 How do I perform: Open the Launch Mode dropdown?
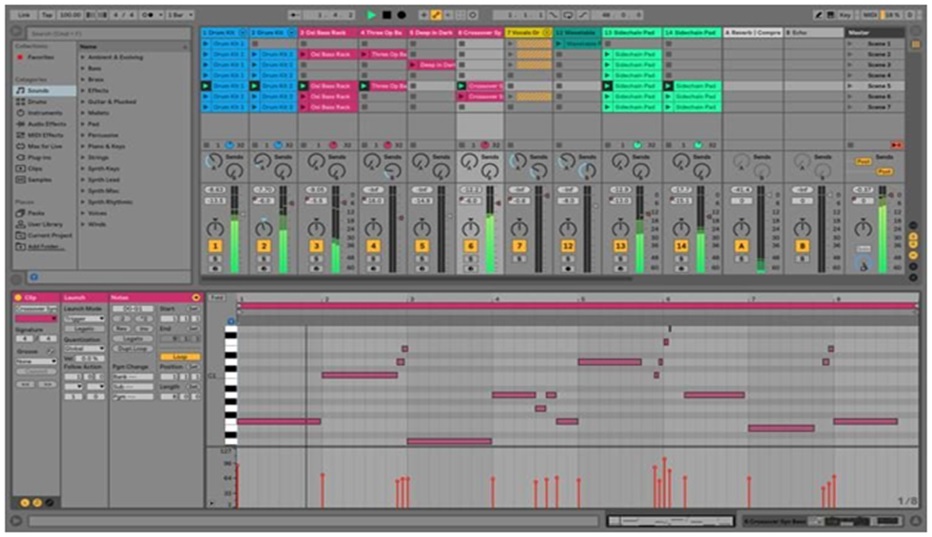[85, 319]
